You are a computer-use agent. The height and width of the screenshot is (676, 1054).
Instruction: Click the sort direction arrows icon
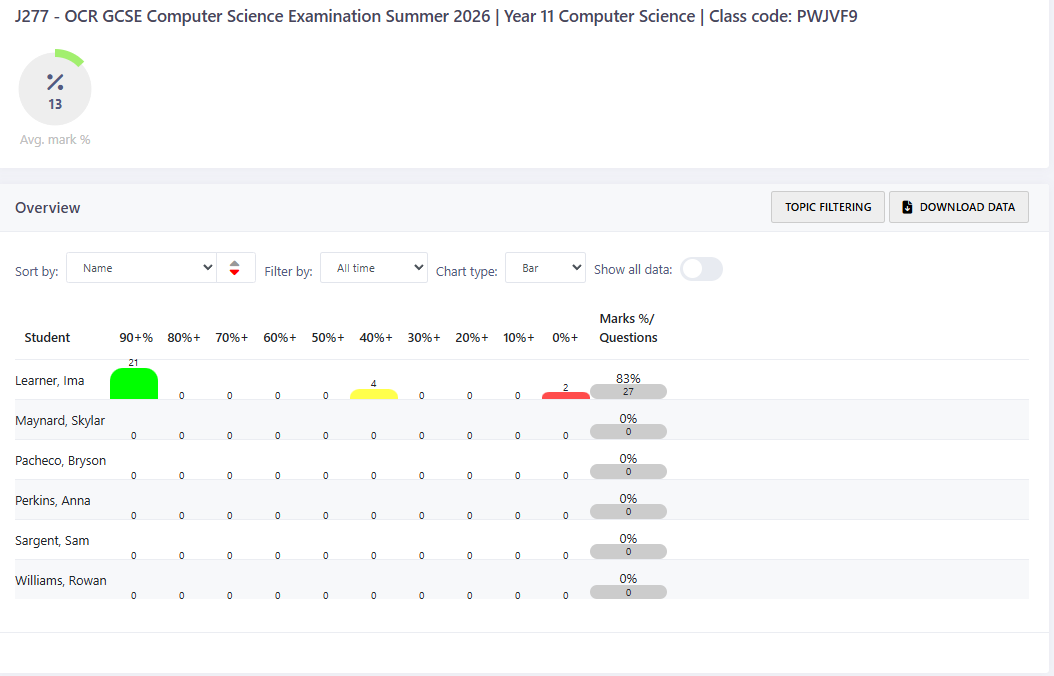235,268
